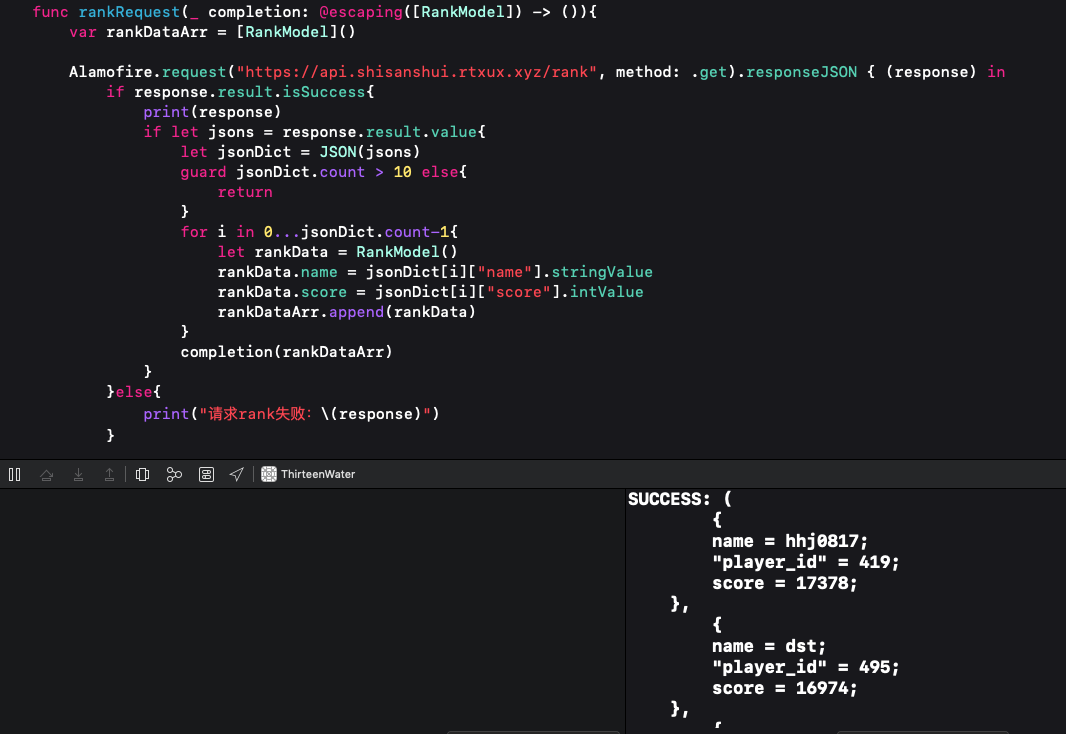Image resolution: width=1066 pixels, height=734 pixels.
Task: Click the guard keyword
Action: [x=203, y=172]
